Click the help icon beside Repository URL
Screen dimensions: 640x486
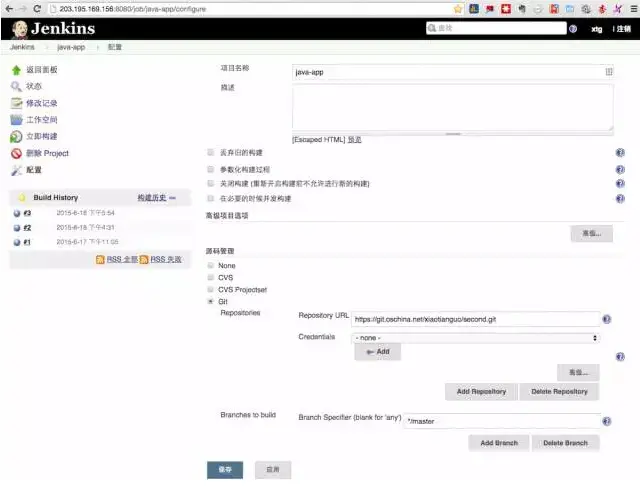607,319
